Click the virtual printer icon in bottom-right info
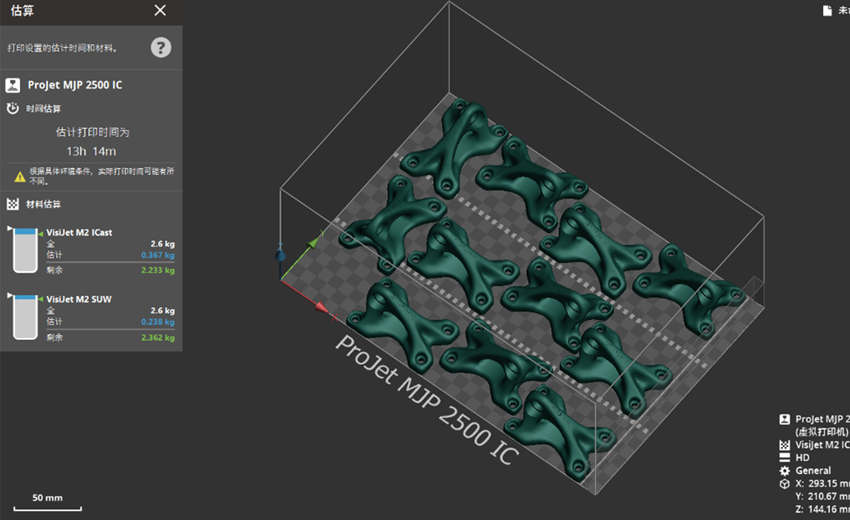This screenshot has height=520, width=850. tap(784, 419)
